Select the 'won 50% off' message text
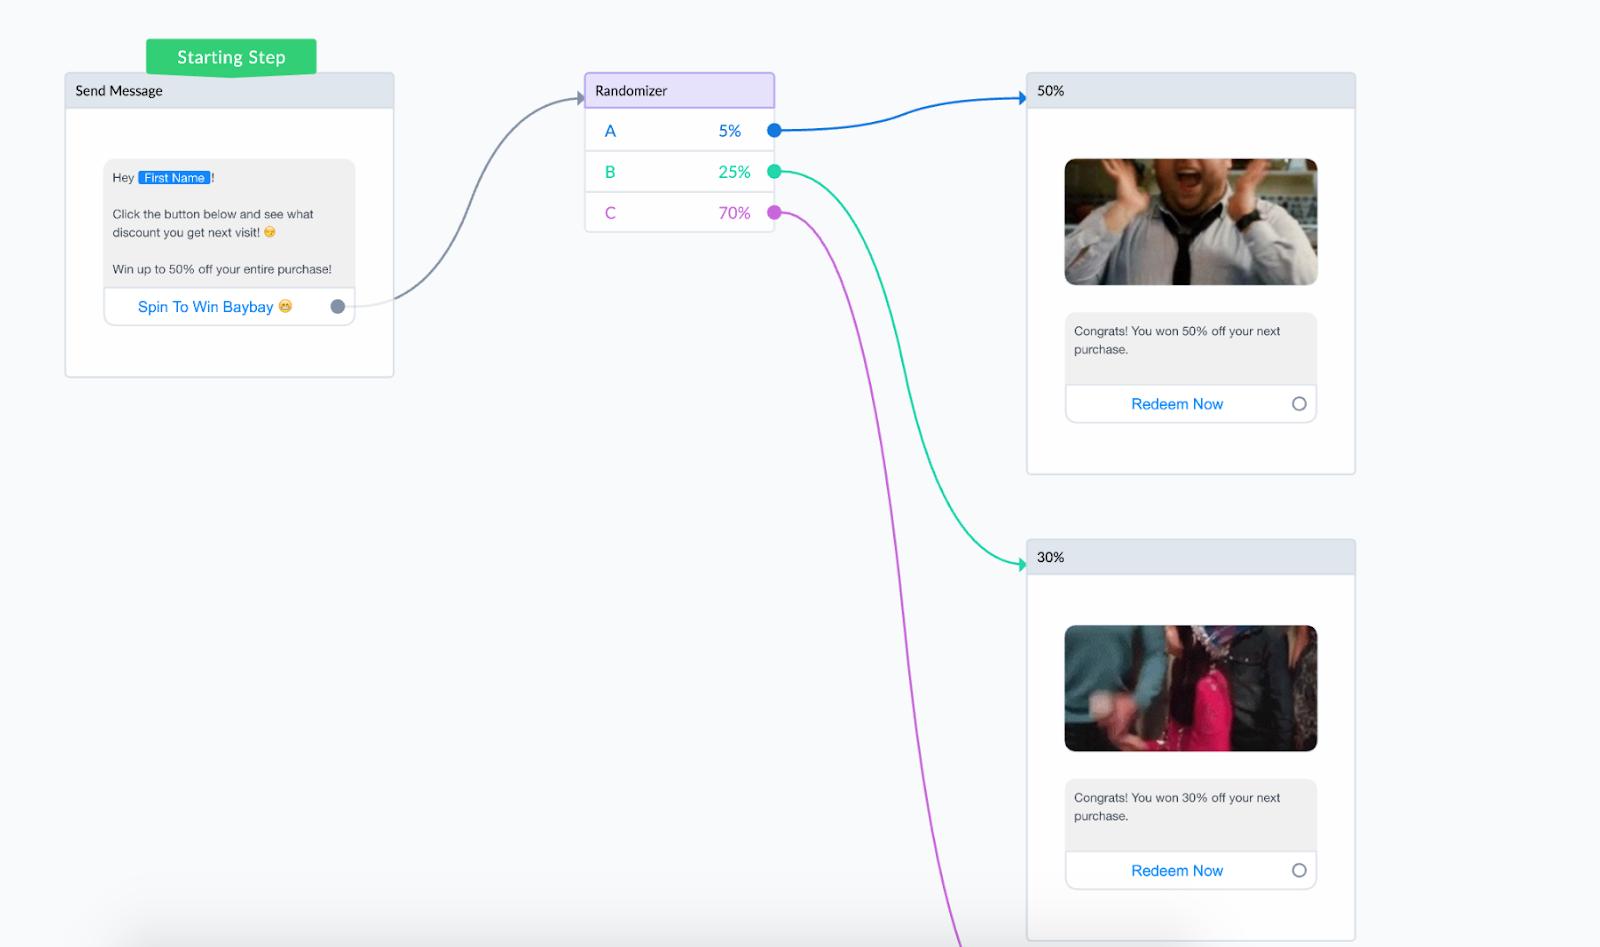Viewport: 1600px width, 947px height. pos(1177,340)
